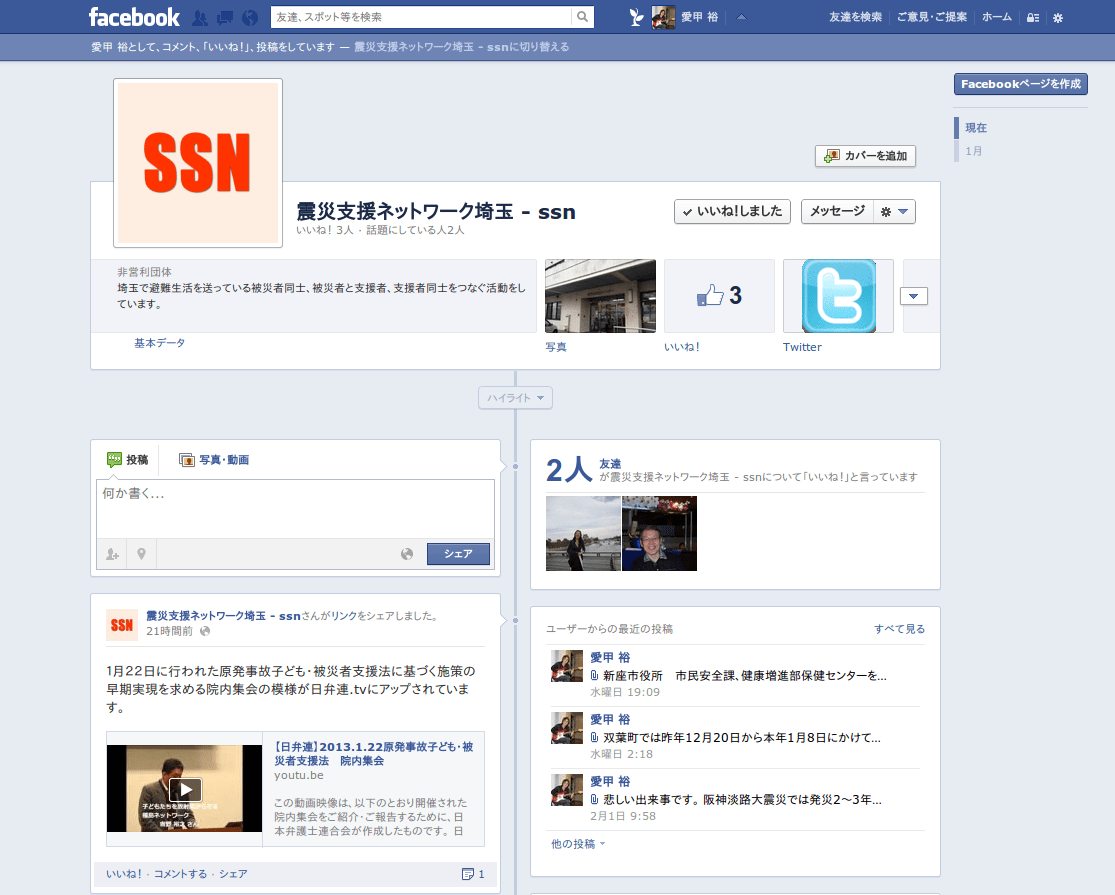Jump to 1月 on the timeline

(973, 151)
